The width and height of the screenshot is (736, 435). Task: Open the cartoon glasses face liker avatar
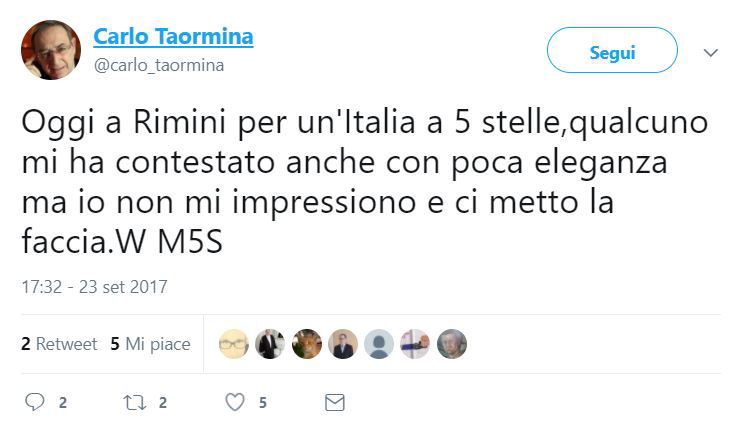(234, 344)
